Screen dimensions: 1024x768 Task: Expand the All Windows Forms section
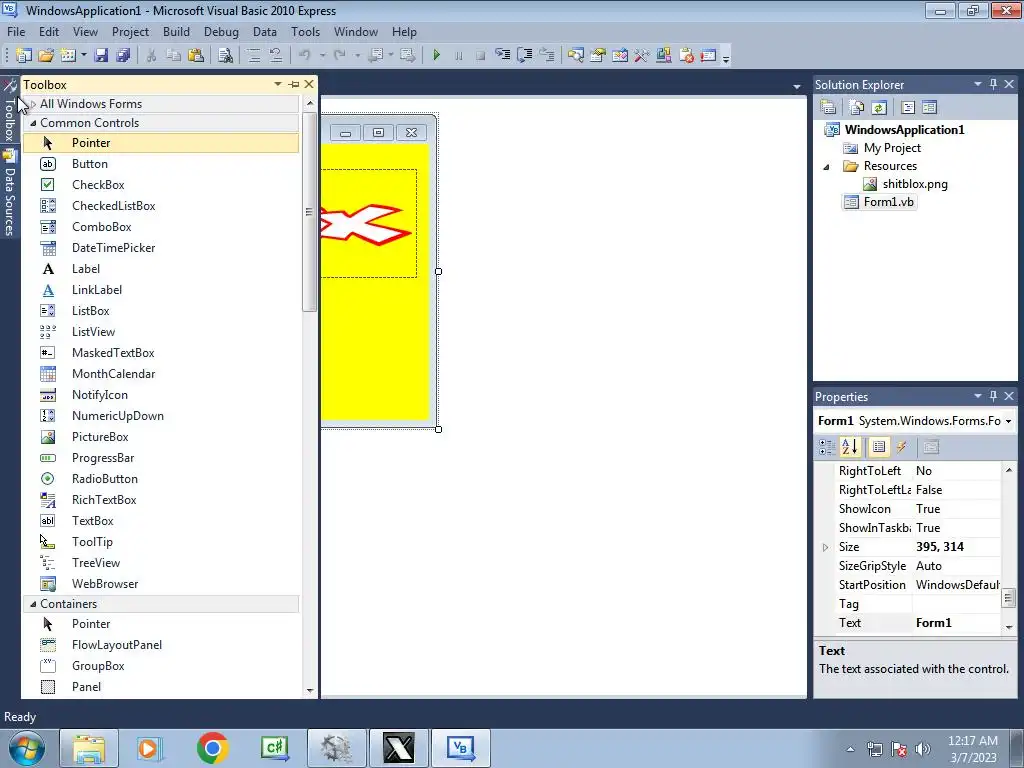[33, 104]
